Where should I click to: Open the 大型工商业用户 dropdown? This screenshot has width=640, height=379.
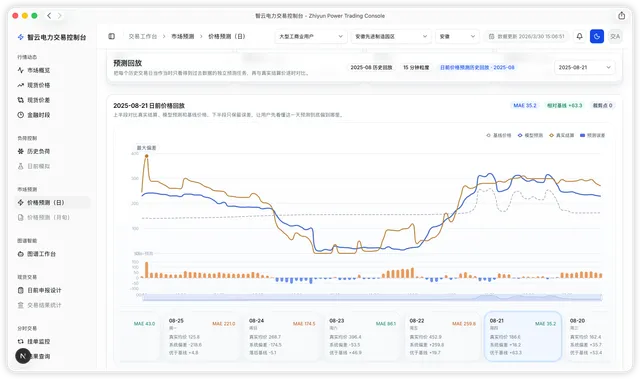click(311, 36)
